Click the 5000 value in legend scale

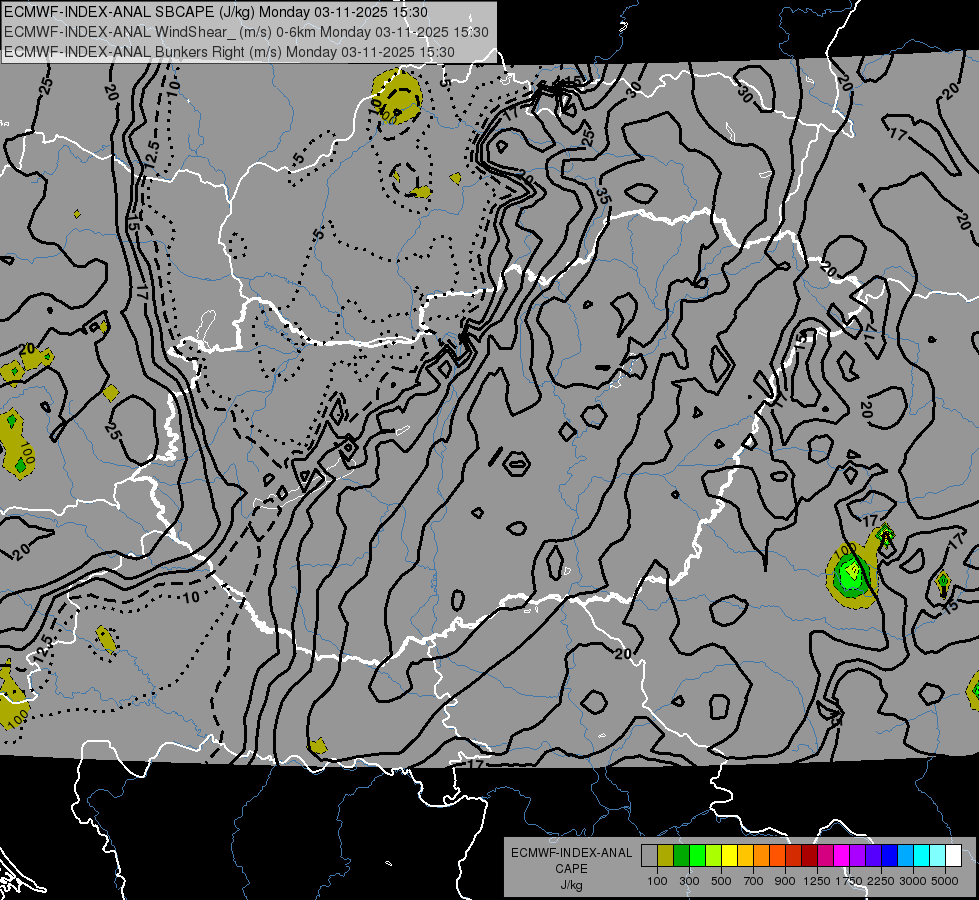pos(945,881)
